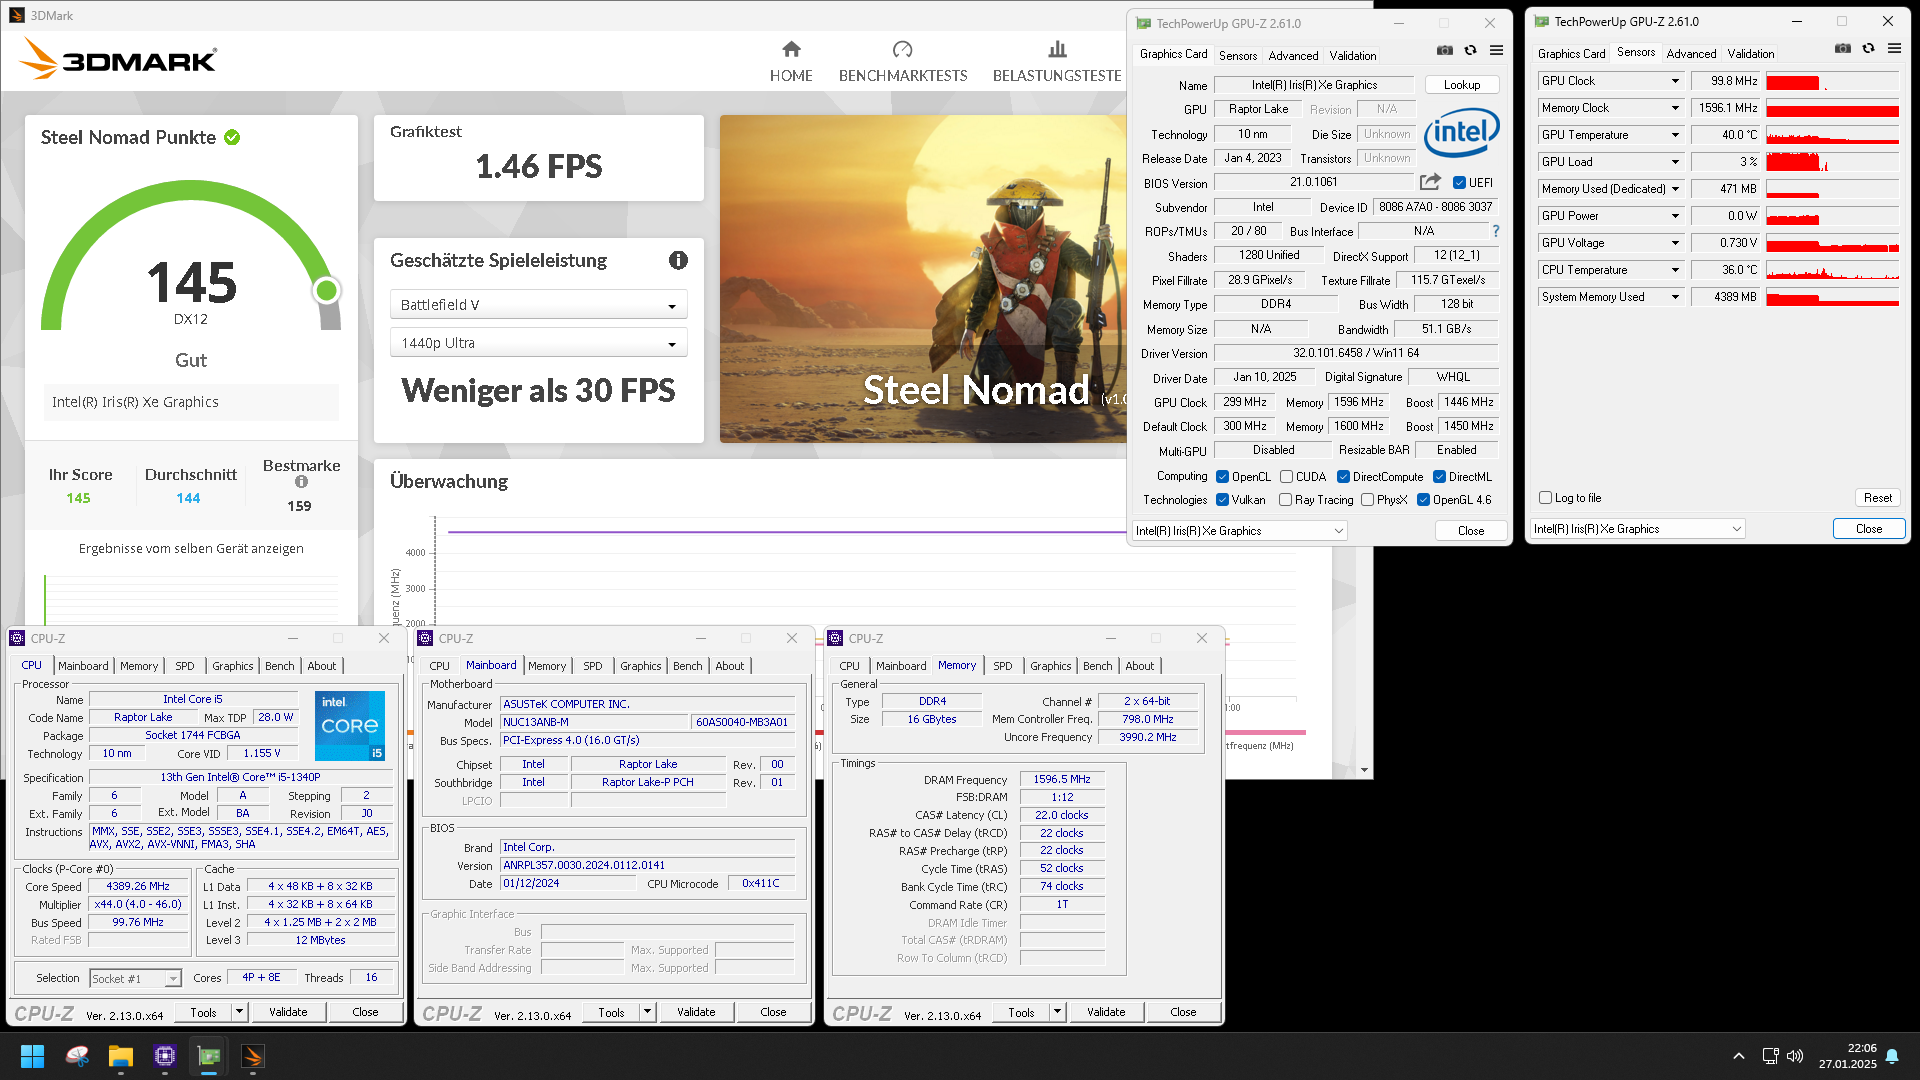Click the 3DMark logo
The width and height of the screenshot is (1920, 1080).
point(118,59)
